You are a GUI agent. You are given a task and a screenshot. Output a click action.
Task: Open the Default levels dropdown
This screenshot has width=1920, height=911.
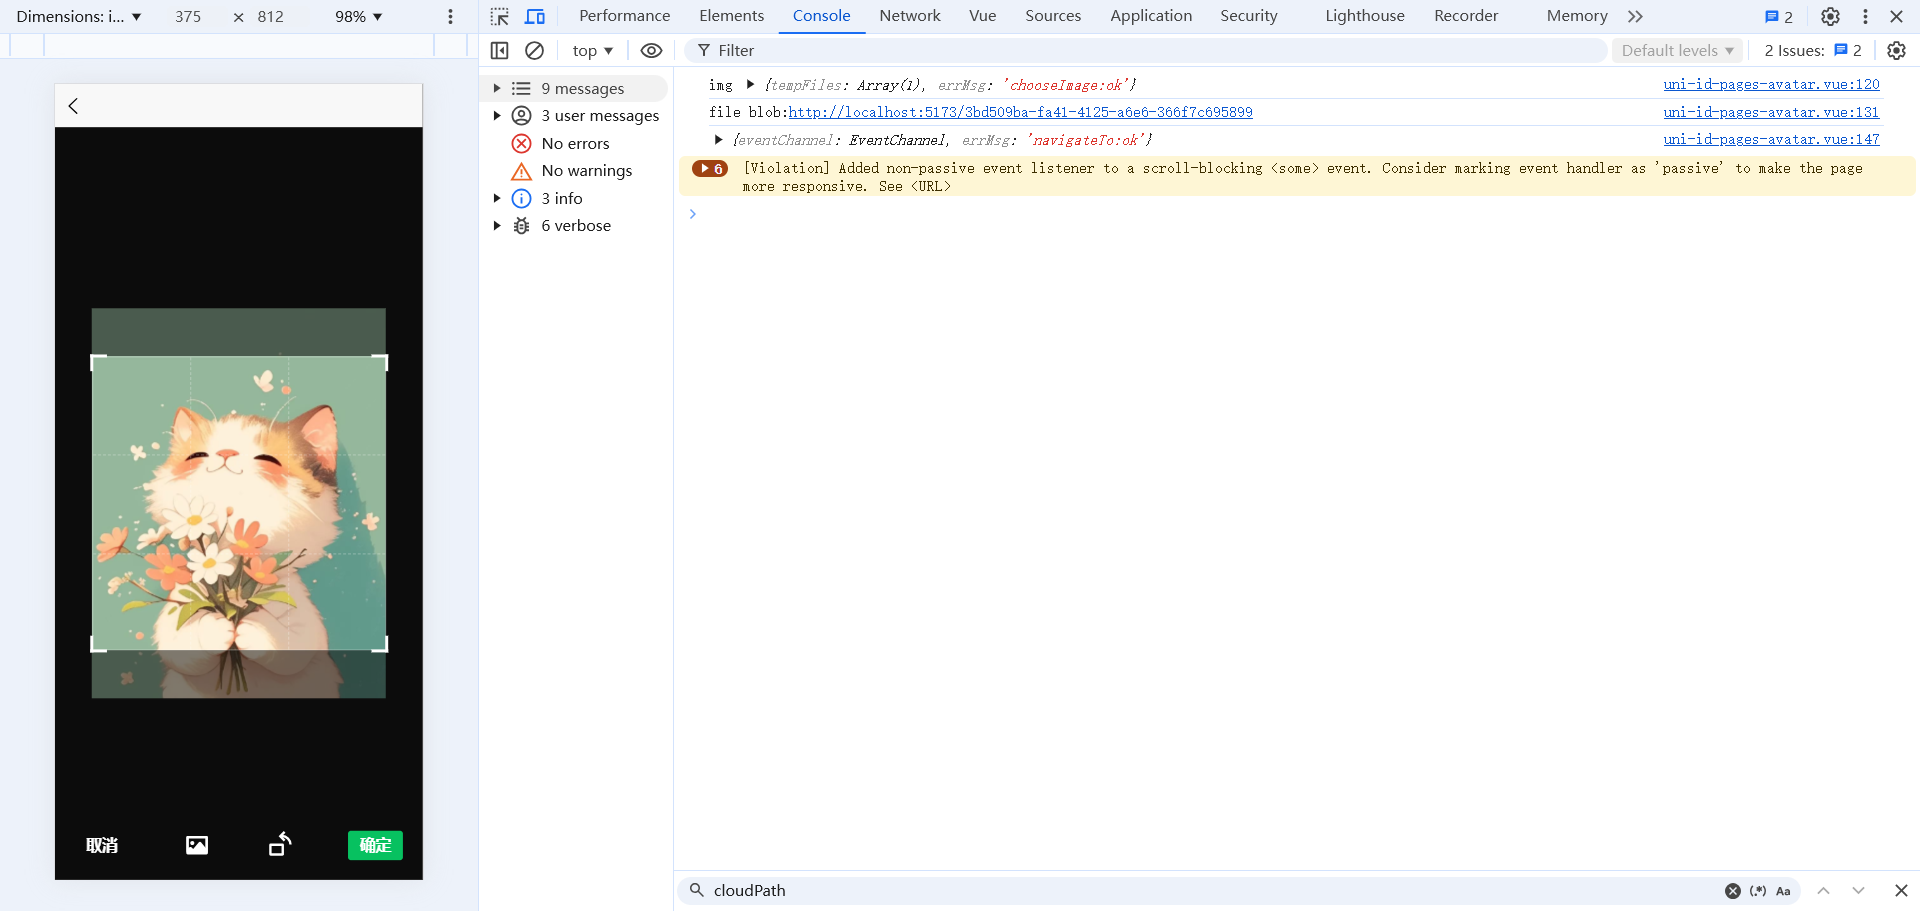coord(1677,50)
